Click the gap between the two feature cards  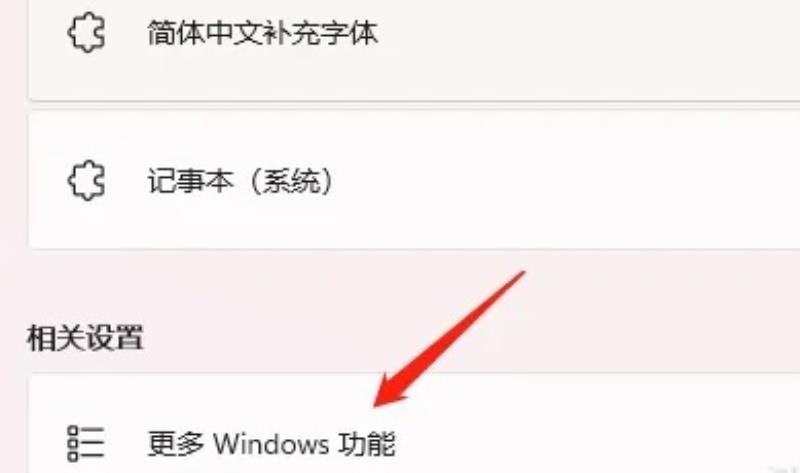414,105
